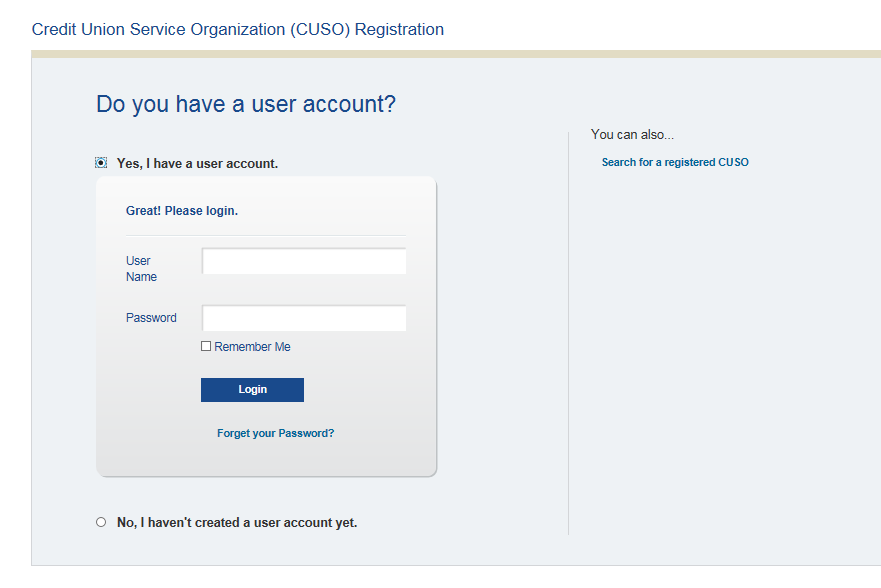Click the "User Name" field label
The height and width of the screenshot is (588, 881).
point(140,269)
